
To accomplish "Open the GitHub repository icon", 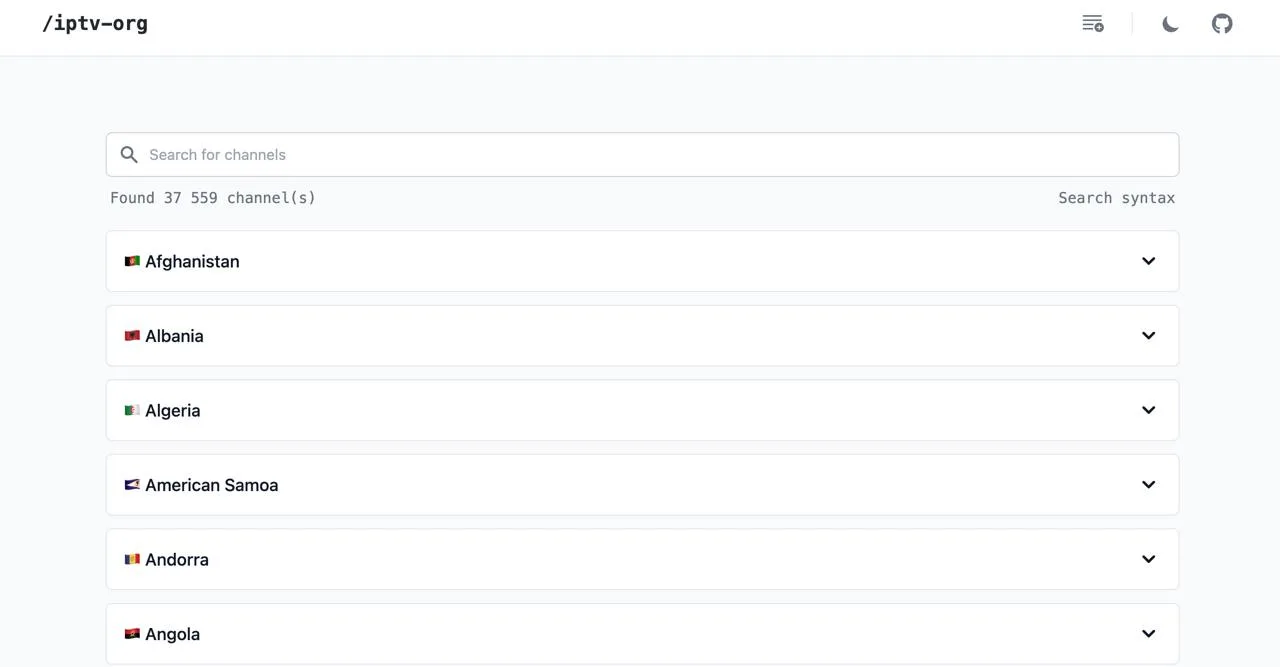I will pos(1222,23).
